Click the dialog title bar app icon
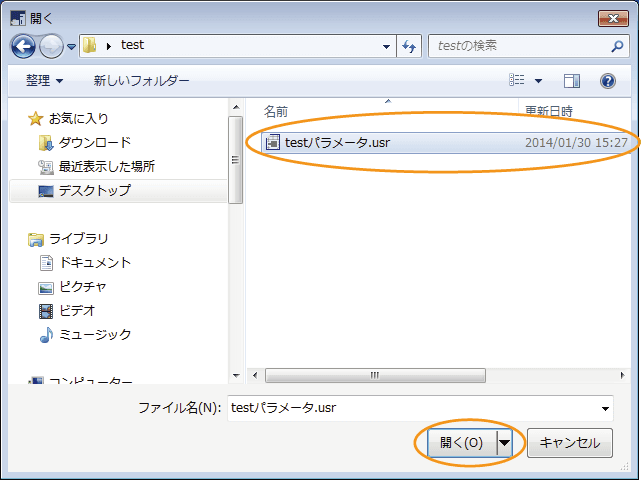This screenshot has height=480, width=642. (x=18, y=18)
